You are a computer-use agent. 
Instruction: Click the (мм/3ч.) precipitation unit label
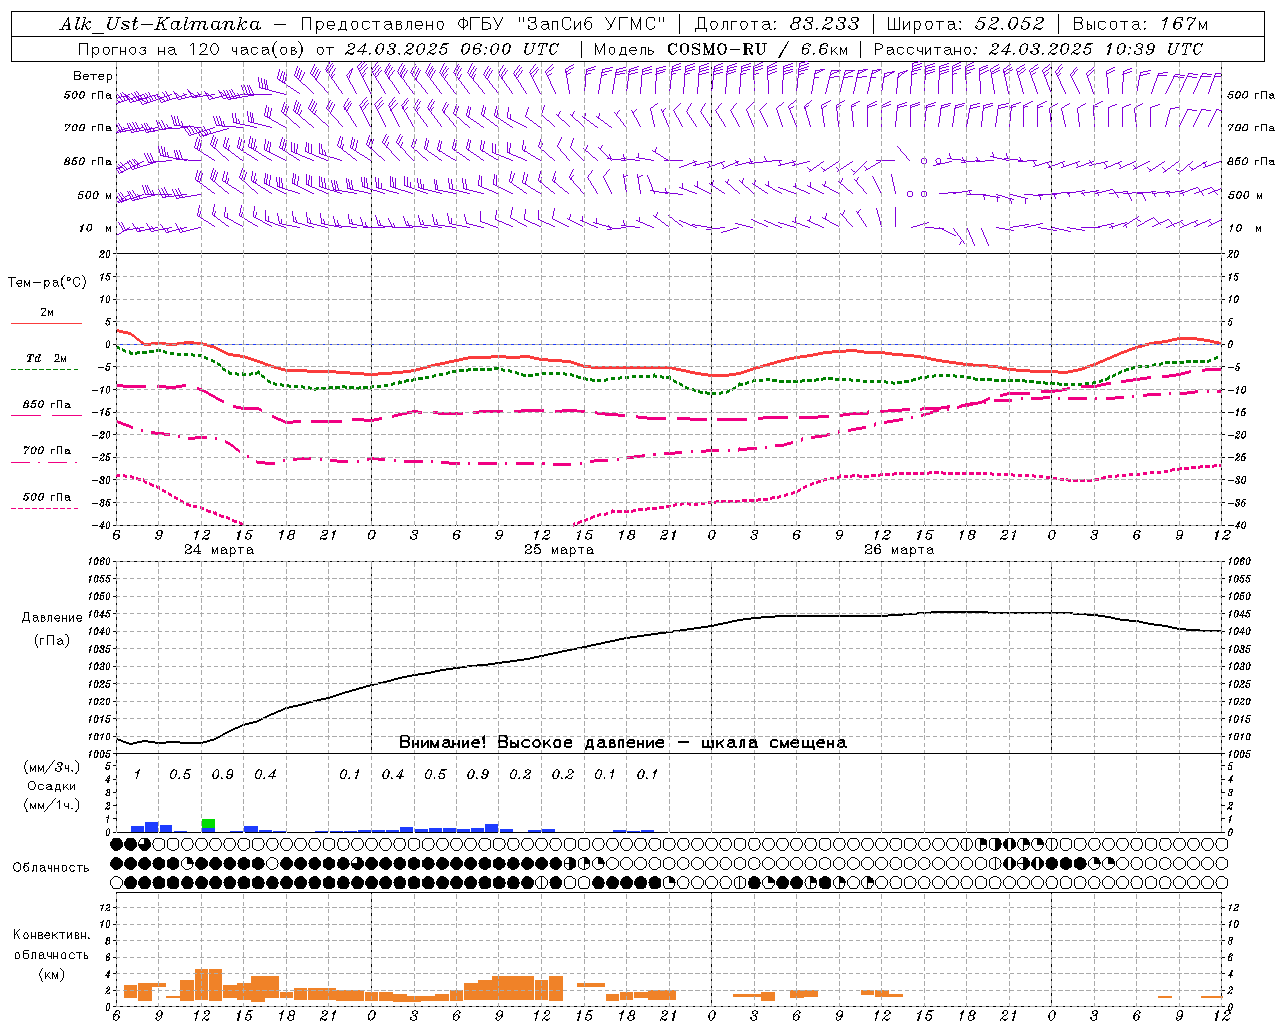point(52,768)
